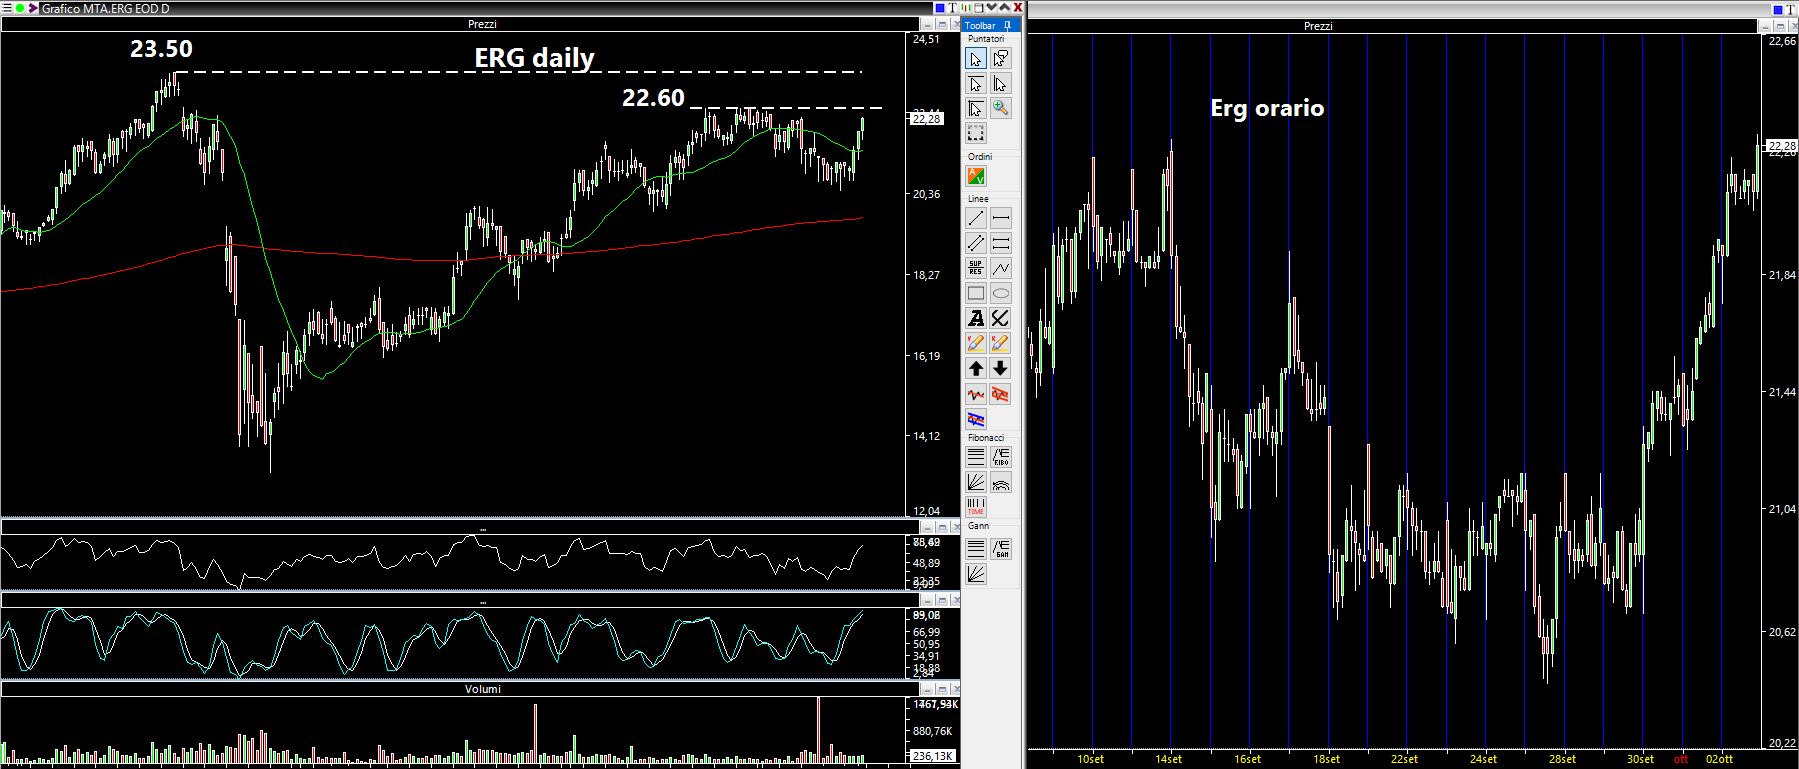This screenshot has width=1799, height=769.
Task: Click the ERG daily chart label
Action: click(x=534, y=58)
